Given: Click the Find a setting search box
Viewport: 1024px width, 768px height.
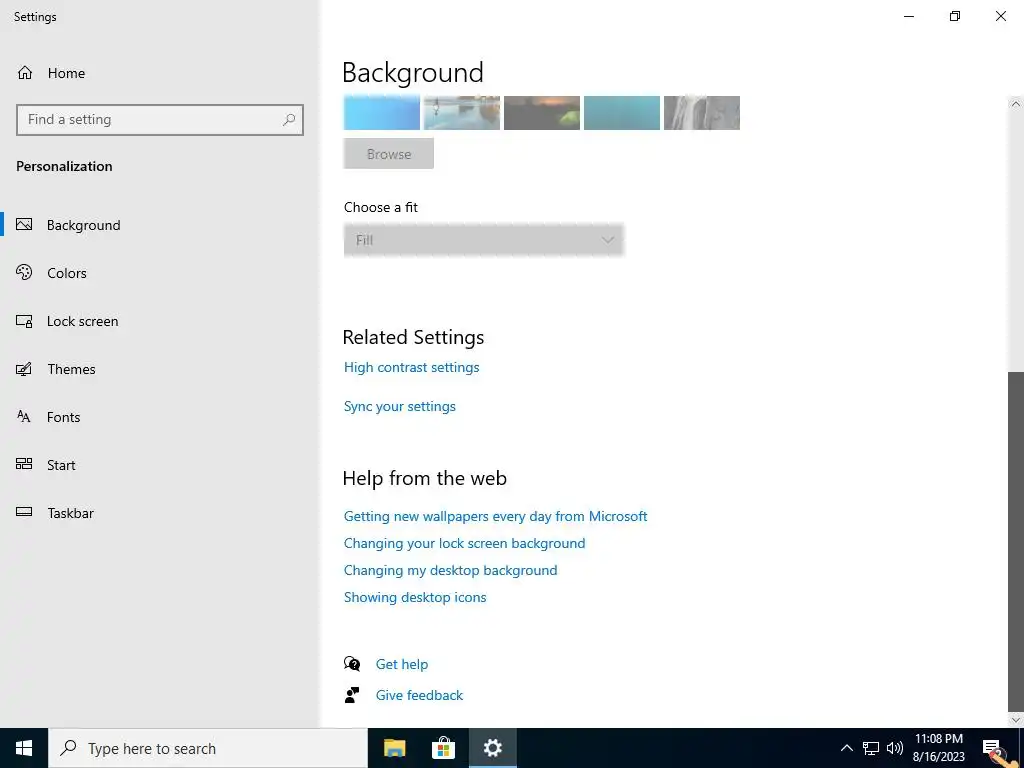Looking at the screenshot, I should point(159,120).
